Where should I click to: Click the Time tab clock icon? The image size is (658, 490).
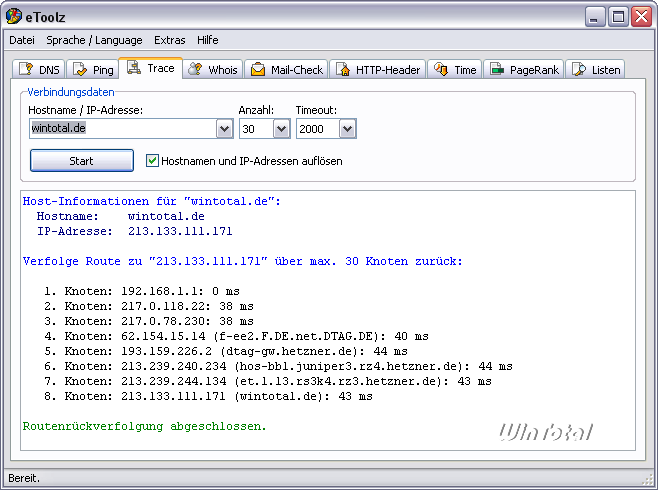441,69
